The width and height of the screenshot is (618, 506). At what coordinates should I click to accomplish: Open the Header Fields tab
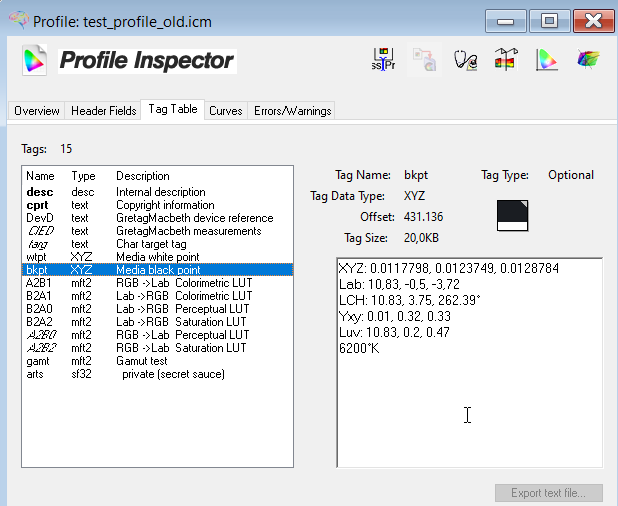(104, 111)
